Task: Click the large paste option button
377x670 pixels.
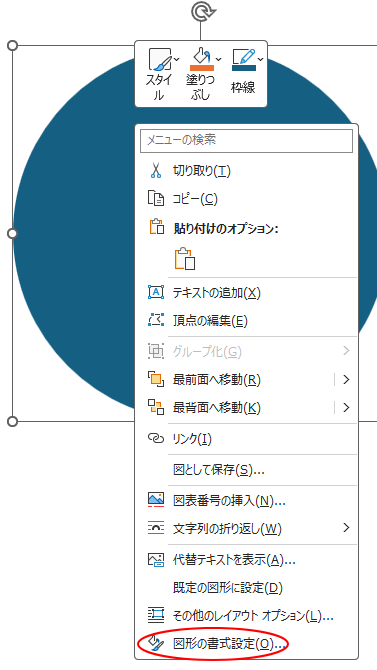Action: coord(185,259)
